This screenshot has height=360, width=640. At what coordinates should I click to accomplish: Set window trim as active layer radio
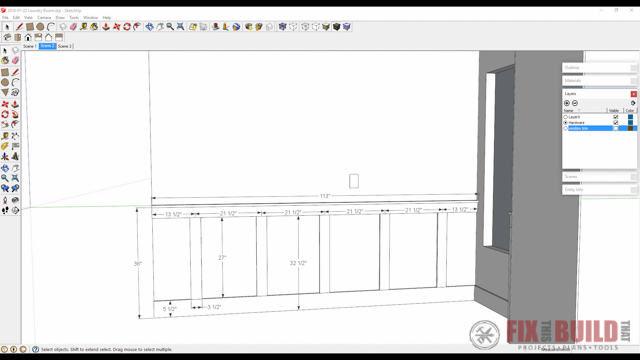(566, 128)
